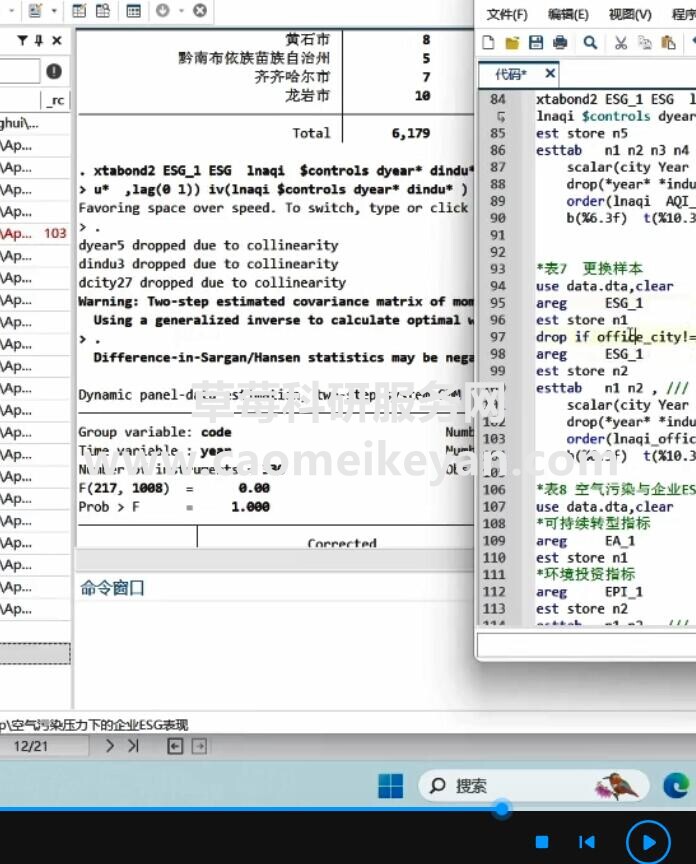Copy selection in the do-file editor toolbar
Screen dimensions: 696x864
pyautogui.click(x=644, y=42)
